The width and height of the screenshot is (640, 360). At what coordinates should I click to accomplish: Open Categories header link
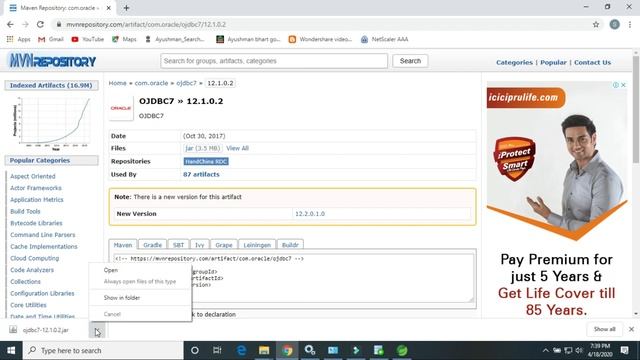514,62
